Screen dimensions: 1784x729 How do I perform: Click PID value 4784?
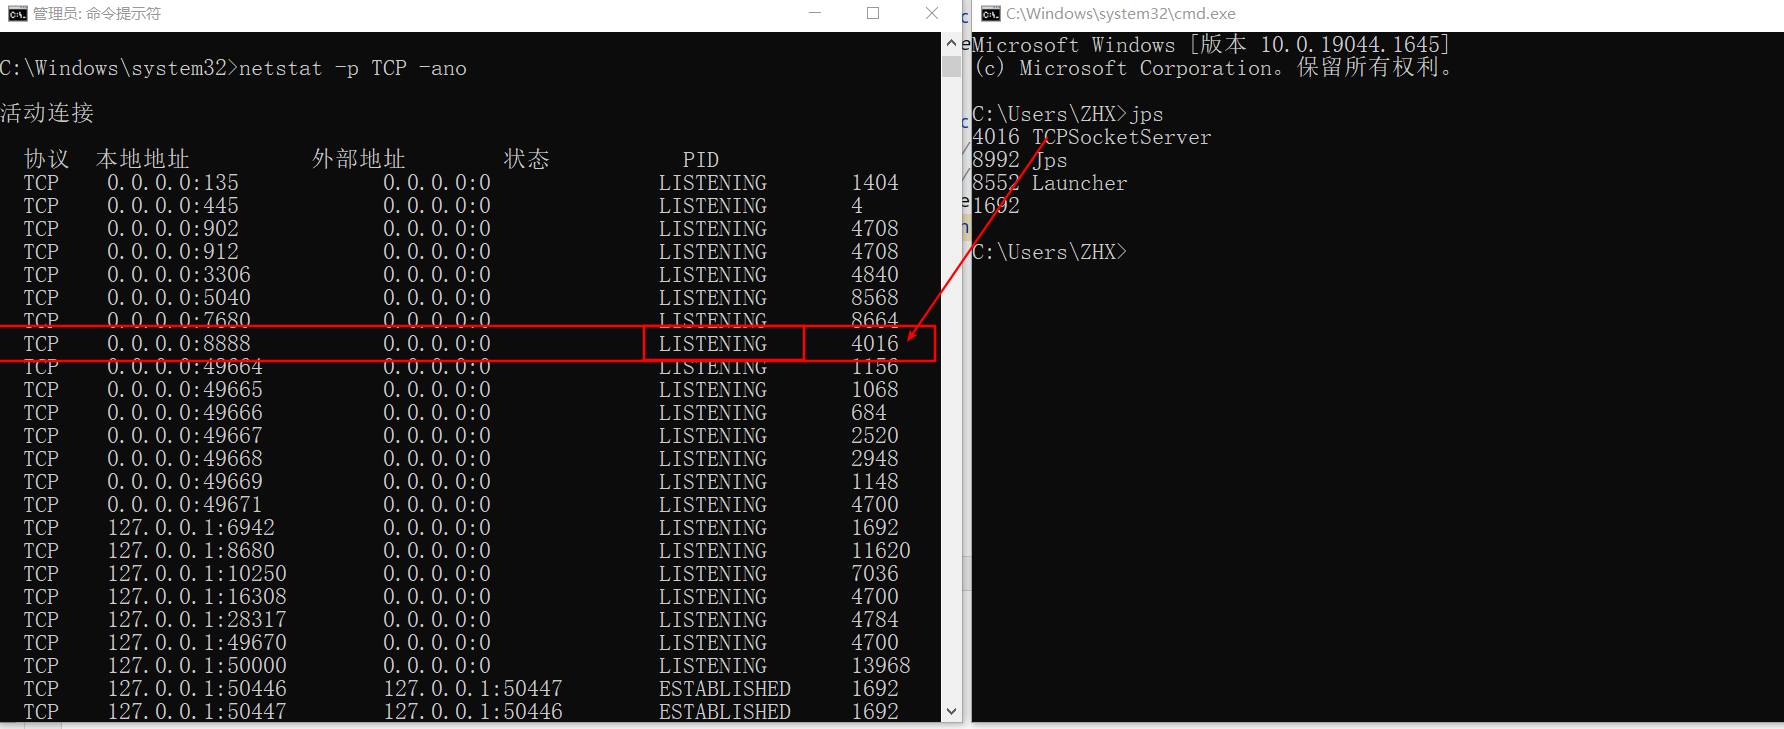tap(875, 620)
